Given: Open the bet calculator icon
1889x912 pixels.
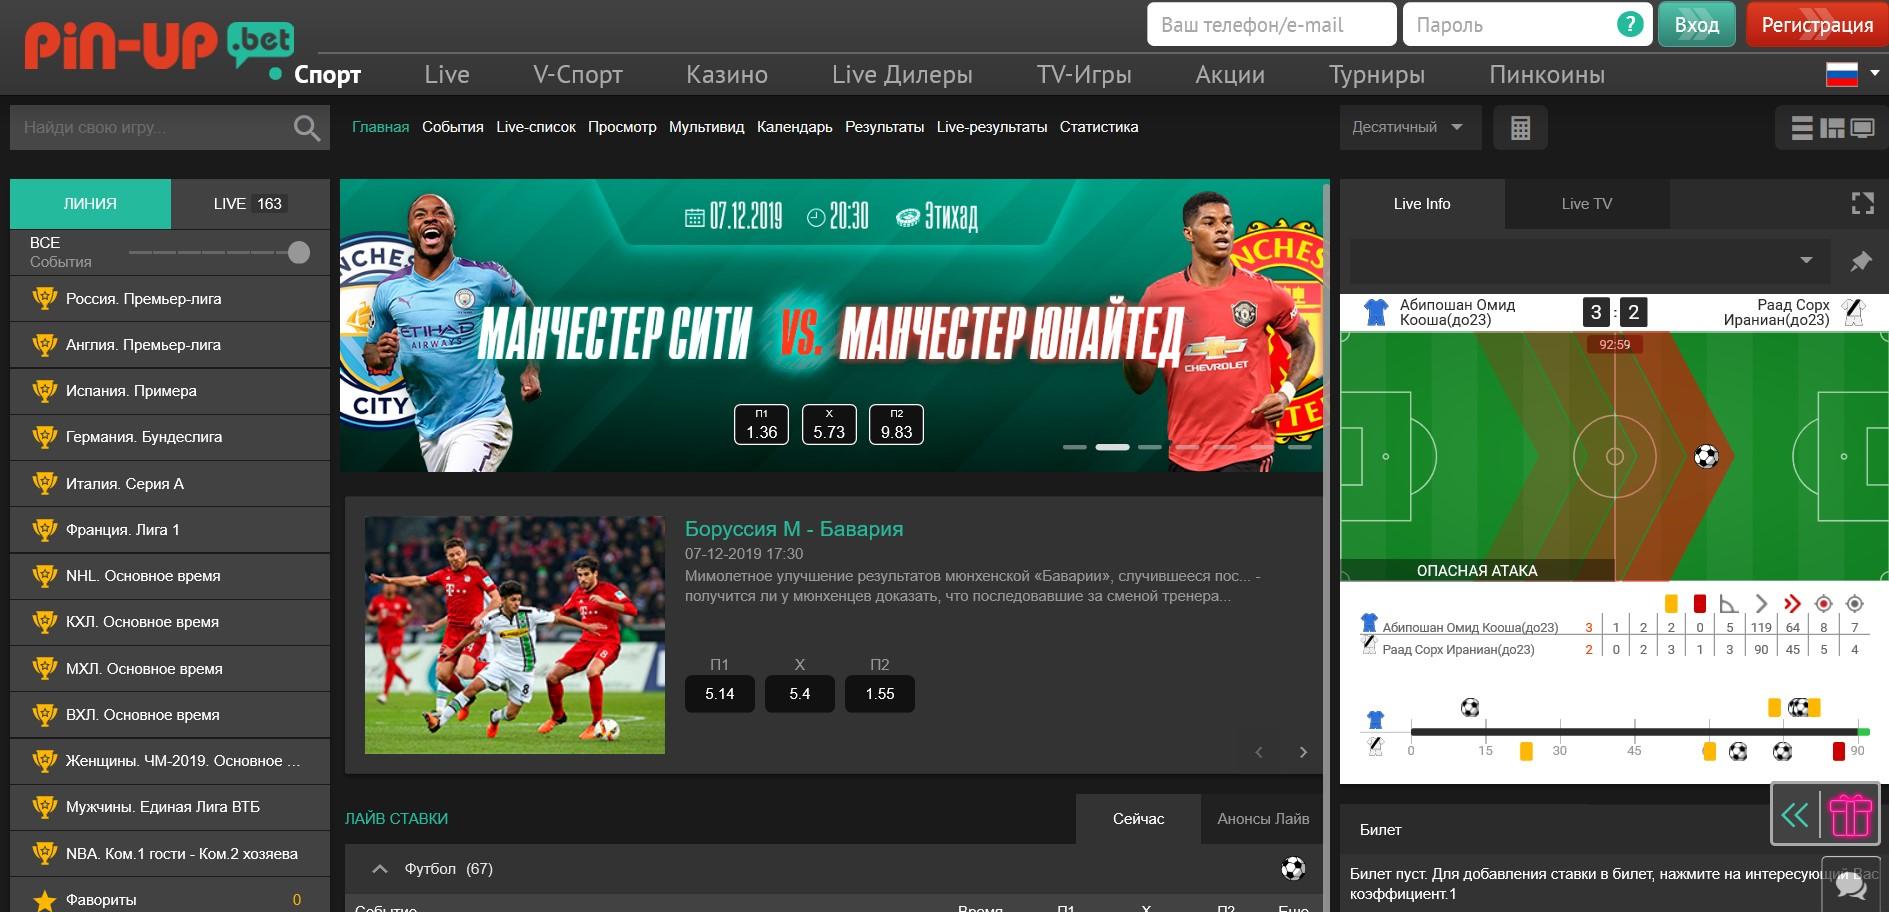Looking at the screenshot, I should coord(1520,128).
